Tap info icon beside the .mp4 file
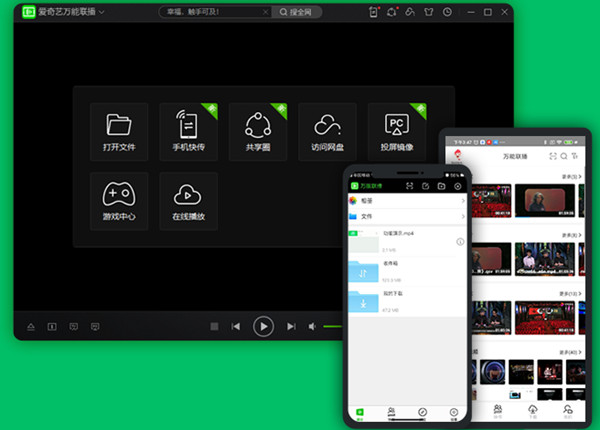Viewport: 600px width, 430px height. coord(460,242)
